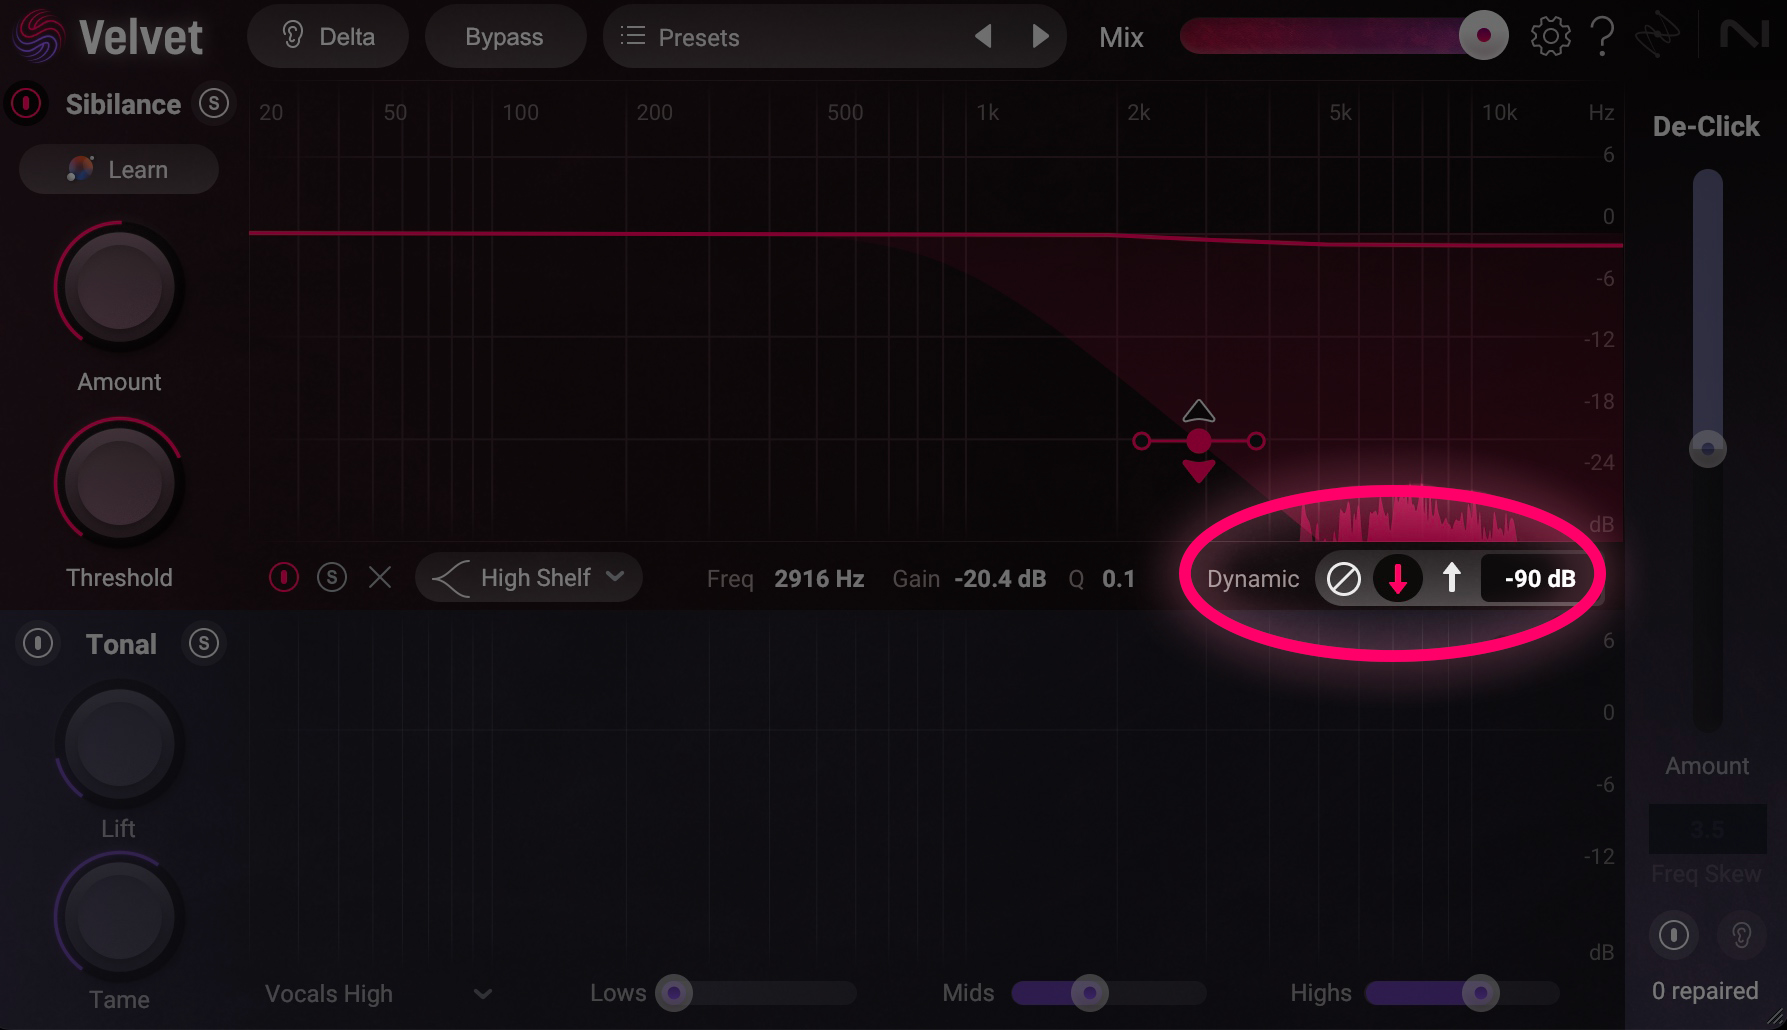Click the Sibilance Amount knob
This screenshot has width=1787, height=1030.
tap(119, 287)
